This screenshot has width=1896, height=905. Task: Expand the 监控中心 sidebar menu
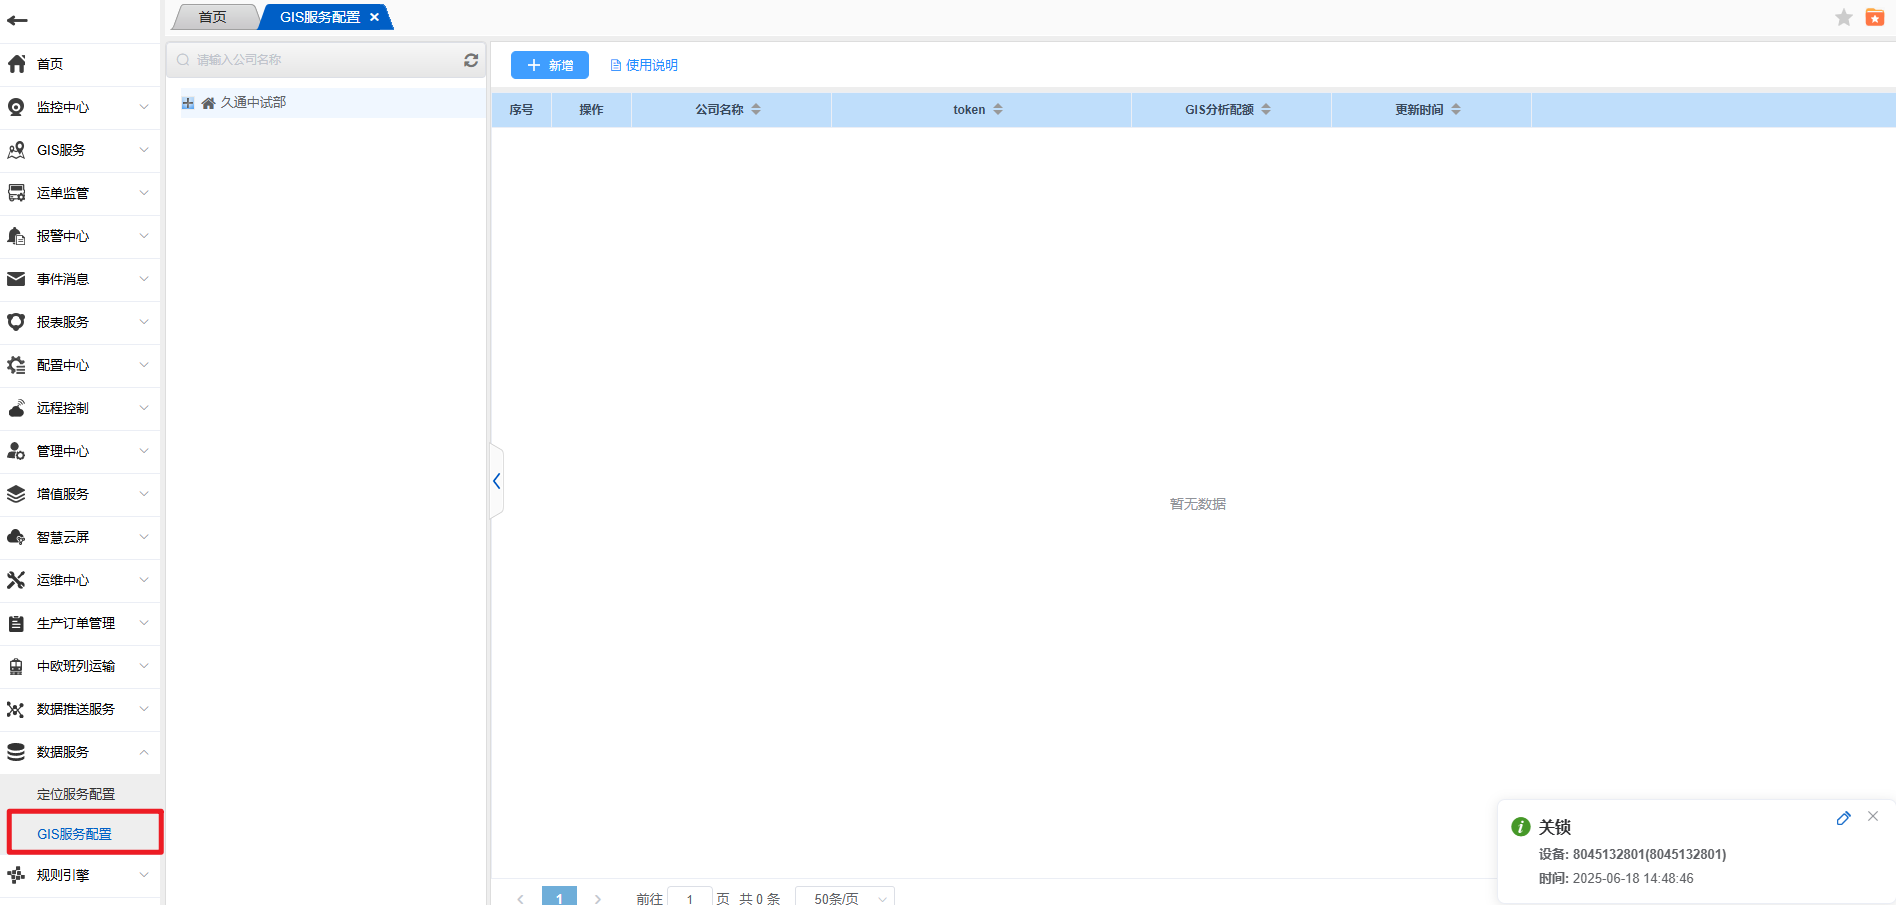[x=80, y=107]
